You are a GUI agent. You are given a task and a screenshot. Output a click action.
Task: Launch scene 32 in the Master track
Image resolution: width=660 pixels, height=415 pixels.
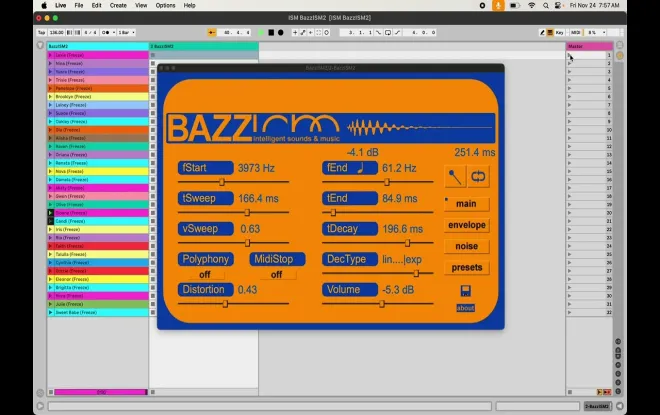coord(570,312)
